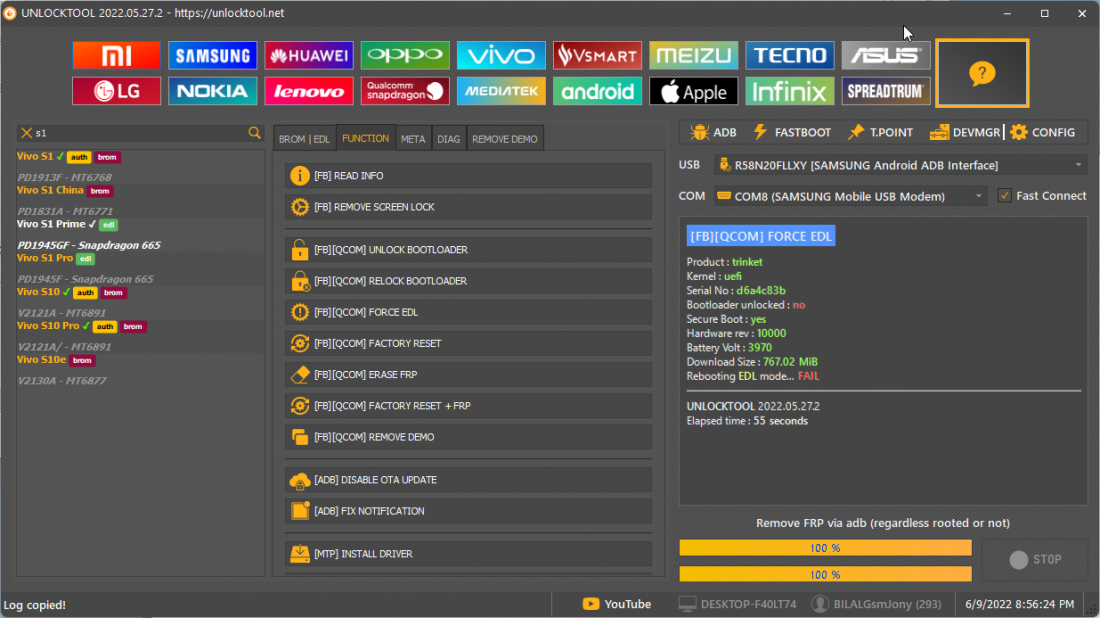This screenshot has width=1100, height=618.
Task: Select Vivo S1 China model
Action: [x=50, y=190]
